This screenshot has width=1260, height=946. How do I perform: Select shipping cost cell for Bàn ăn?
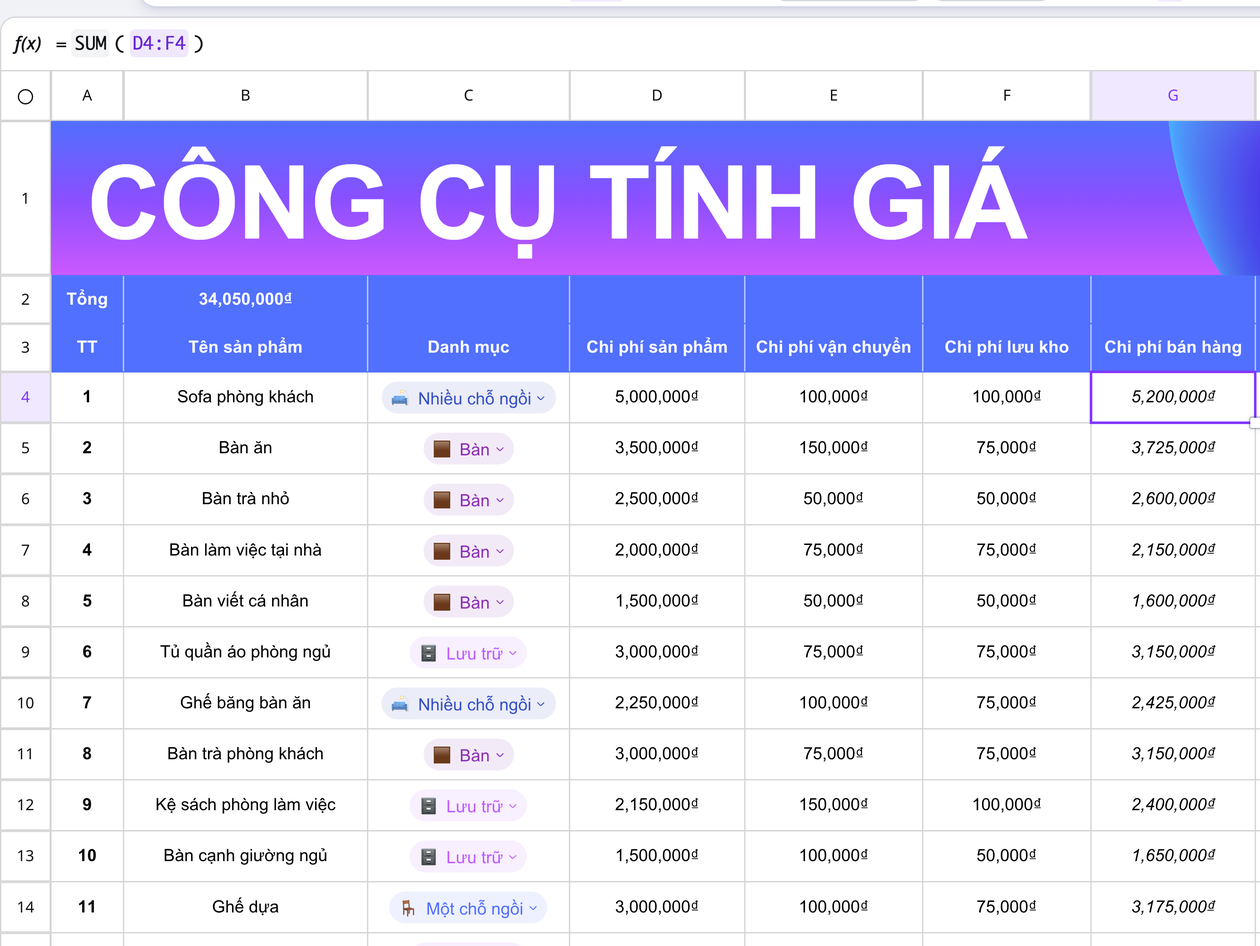(834, 448)
